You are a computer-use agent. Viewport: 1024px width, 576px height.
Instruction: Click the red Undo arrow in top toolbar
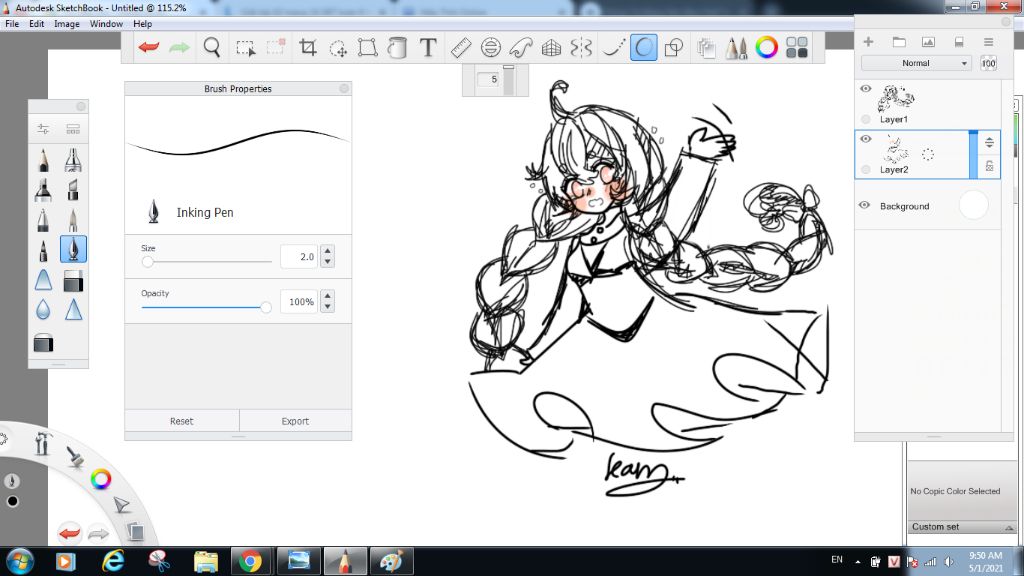pyautogui.click(x=149, y=48)
